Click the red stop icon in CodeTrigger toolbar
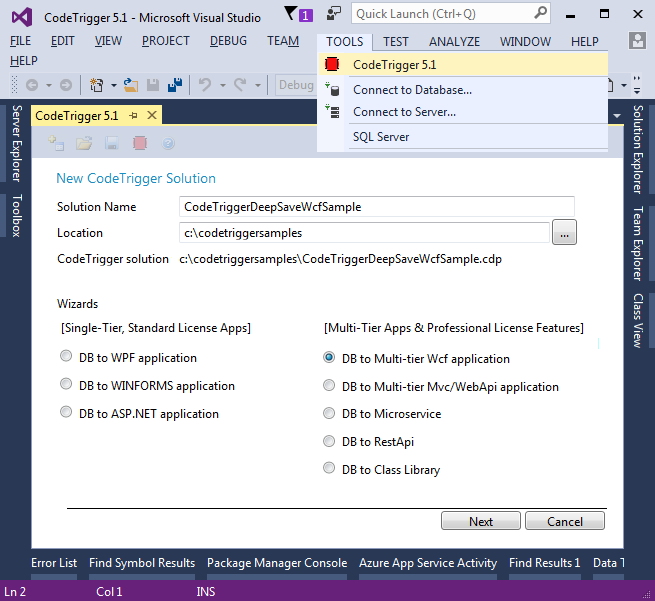Screen dimensions: 655x601 [140, 144]
